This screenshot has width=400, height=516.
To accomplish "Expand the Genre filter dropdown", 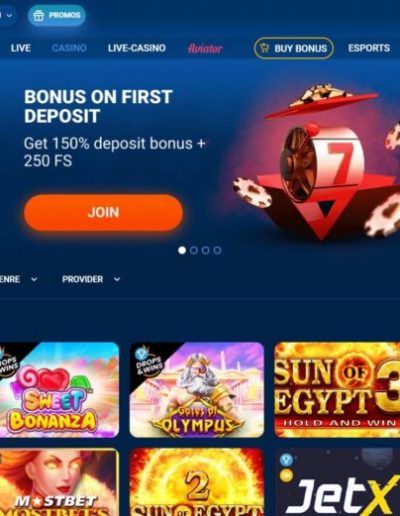I will [x=18, y=279].
